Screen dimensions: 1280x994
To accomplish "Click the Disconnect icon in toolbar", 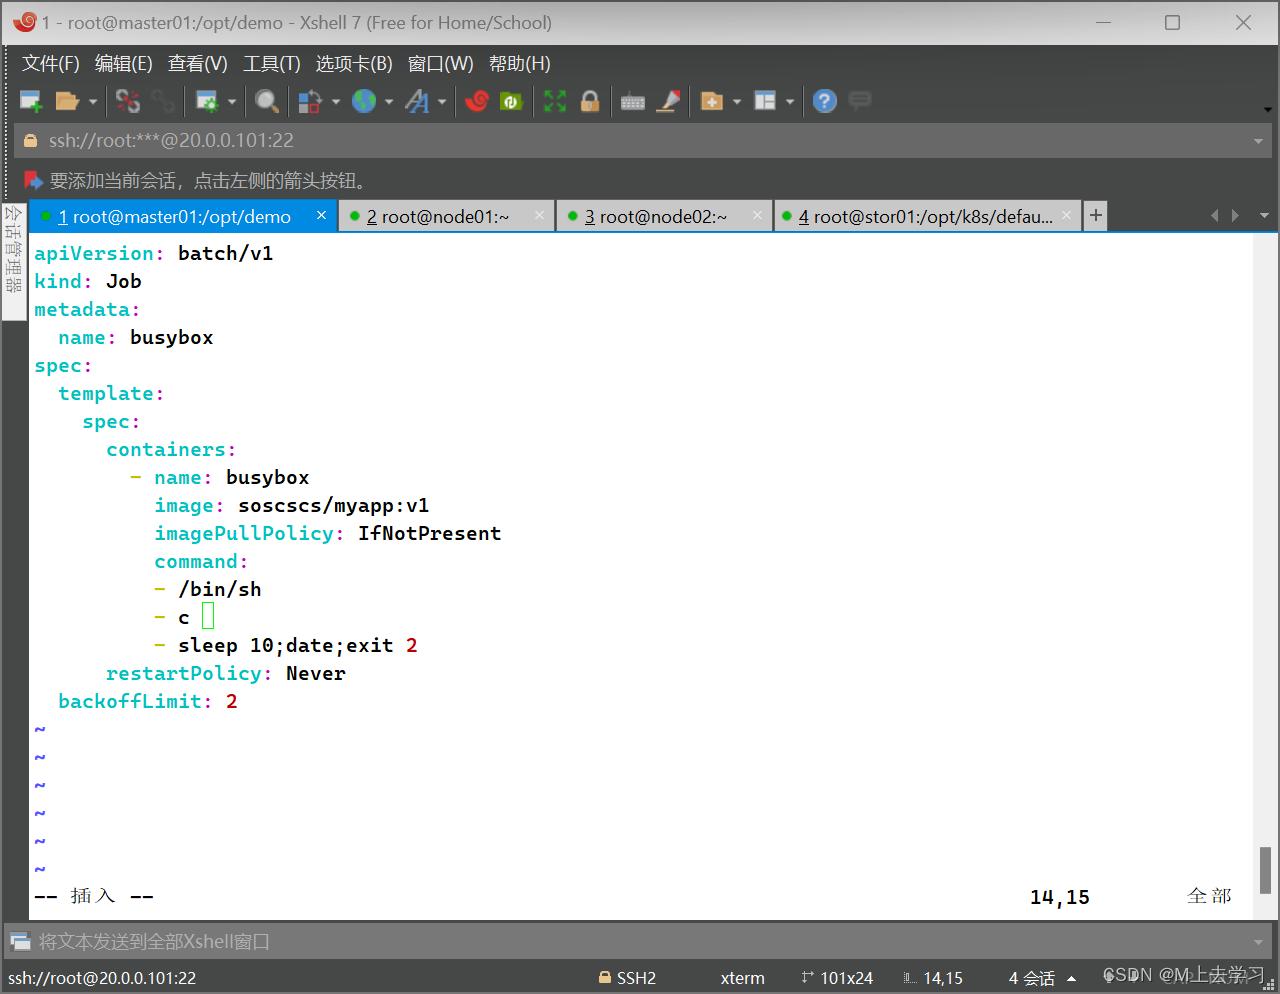I will [128, 101].
